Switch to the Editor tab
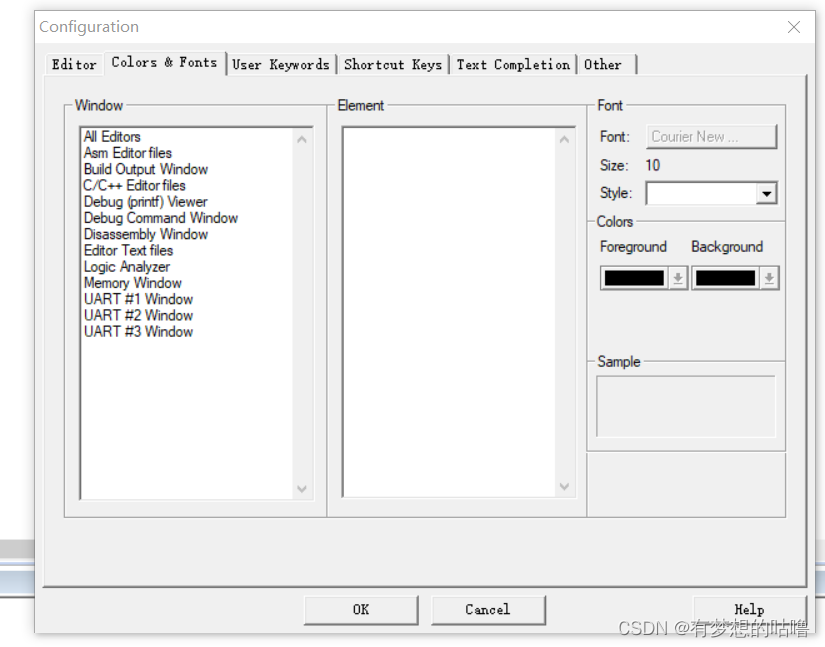The height and width of the screenshot is (647, 825). [x=74, y=65]
